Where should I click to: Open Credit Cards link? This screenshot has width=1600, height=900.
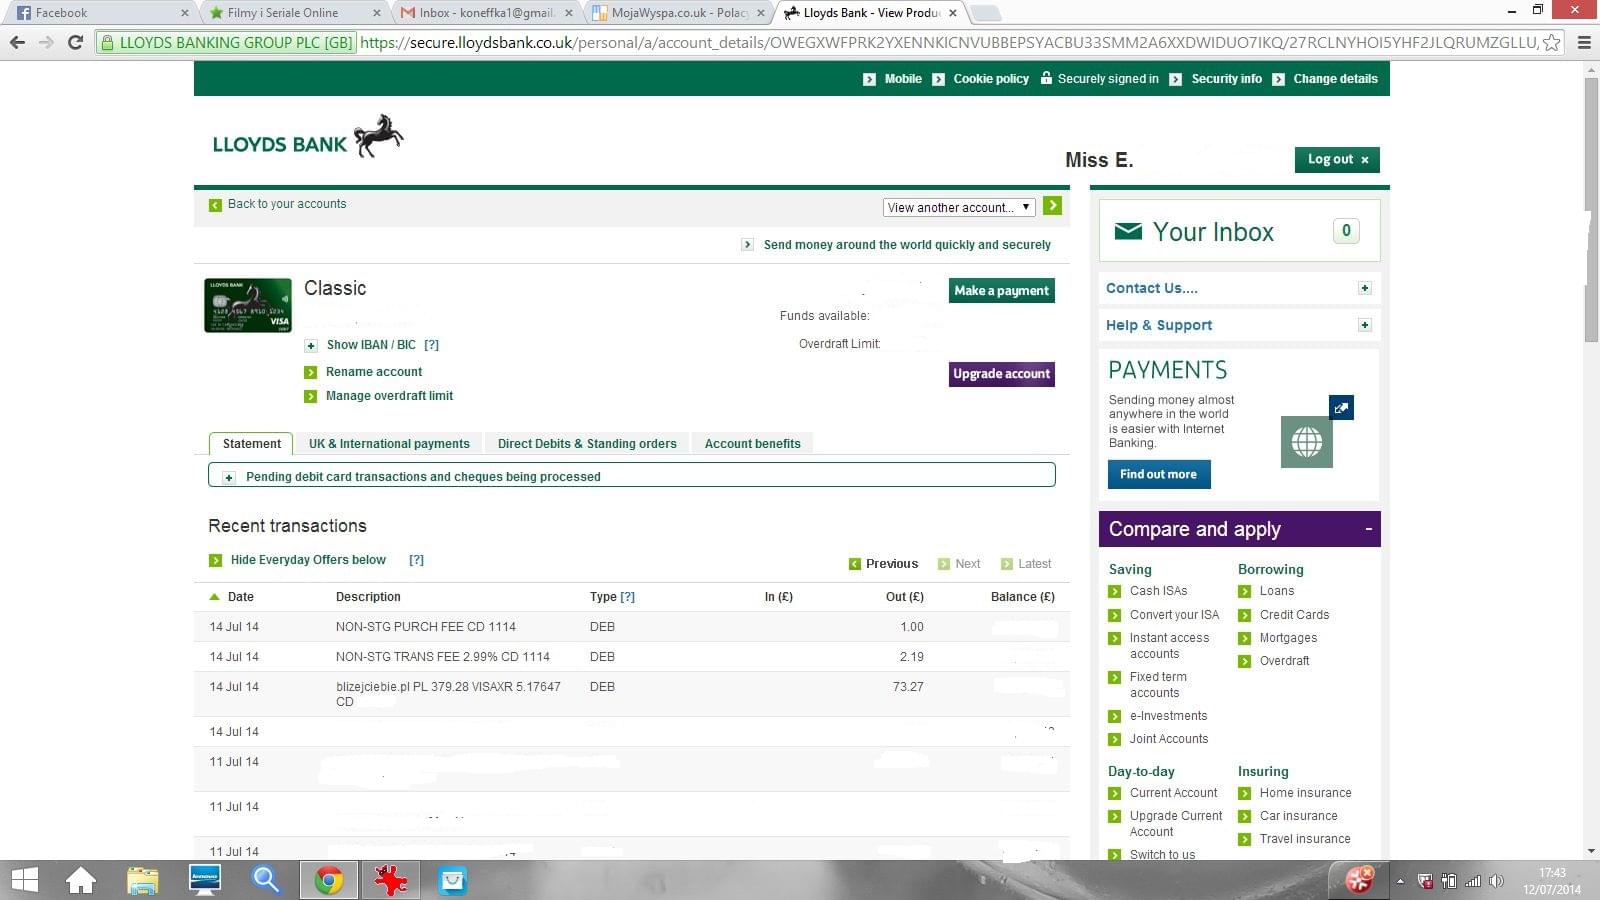click(x=1294, y=615)
